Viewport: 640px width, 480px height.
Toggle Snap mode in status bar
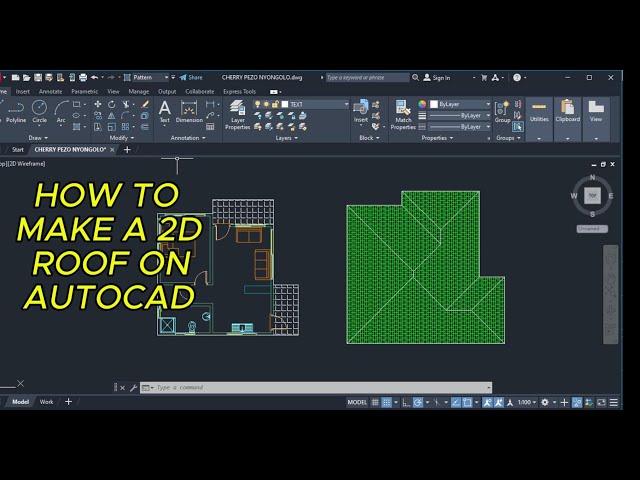click(386, 402)
